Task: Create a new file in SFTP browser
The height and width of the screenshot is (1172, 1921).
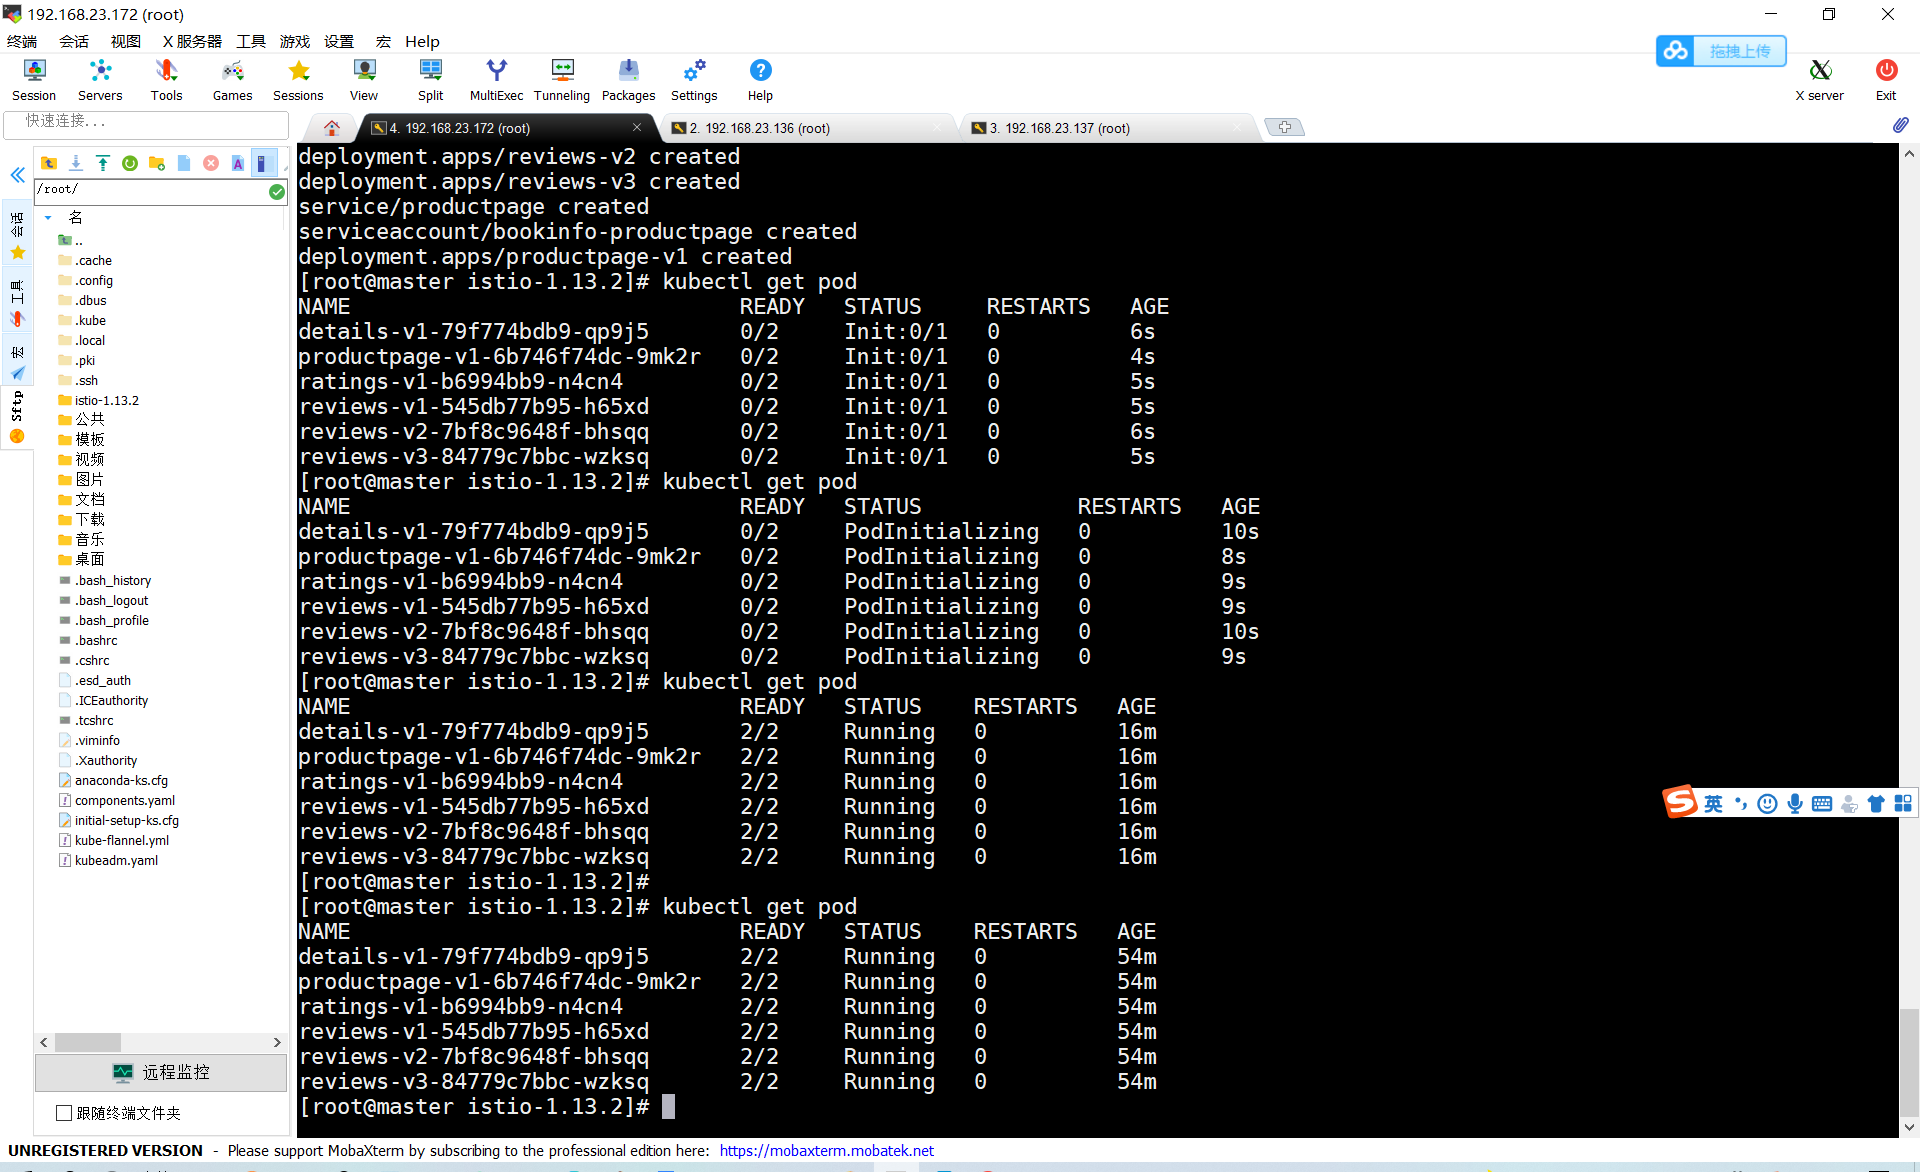Action: tap(184, 163)
